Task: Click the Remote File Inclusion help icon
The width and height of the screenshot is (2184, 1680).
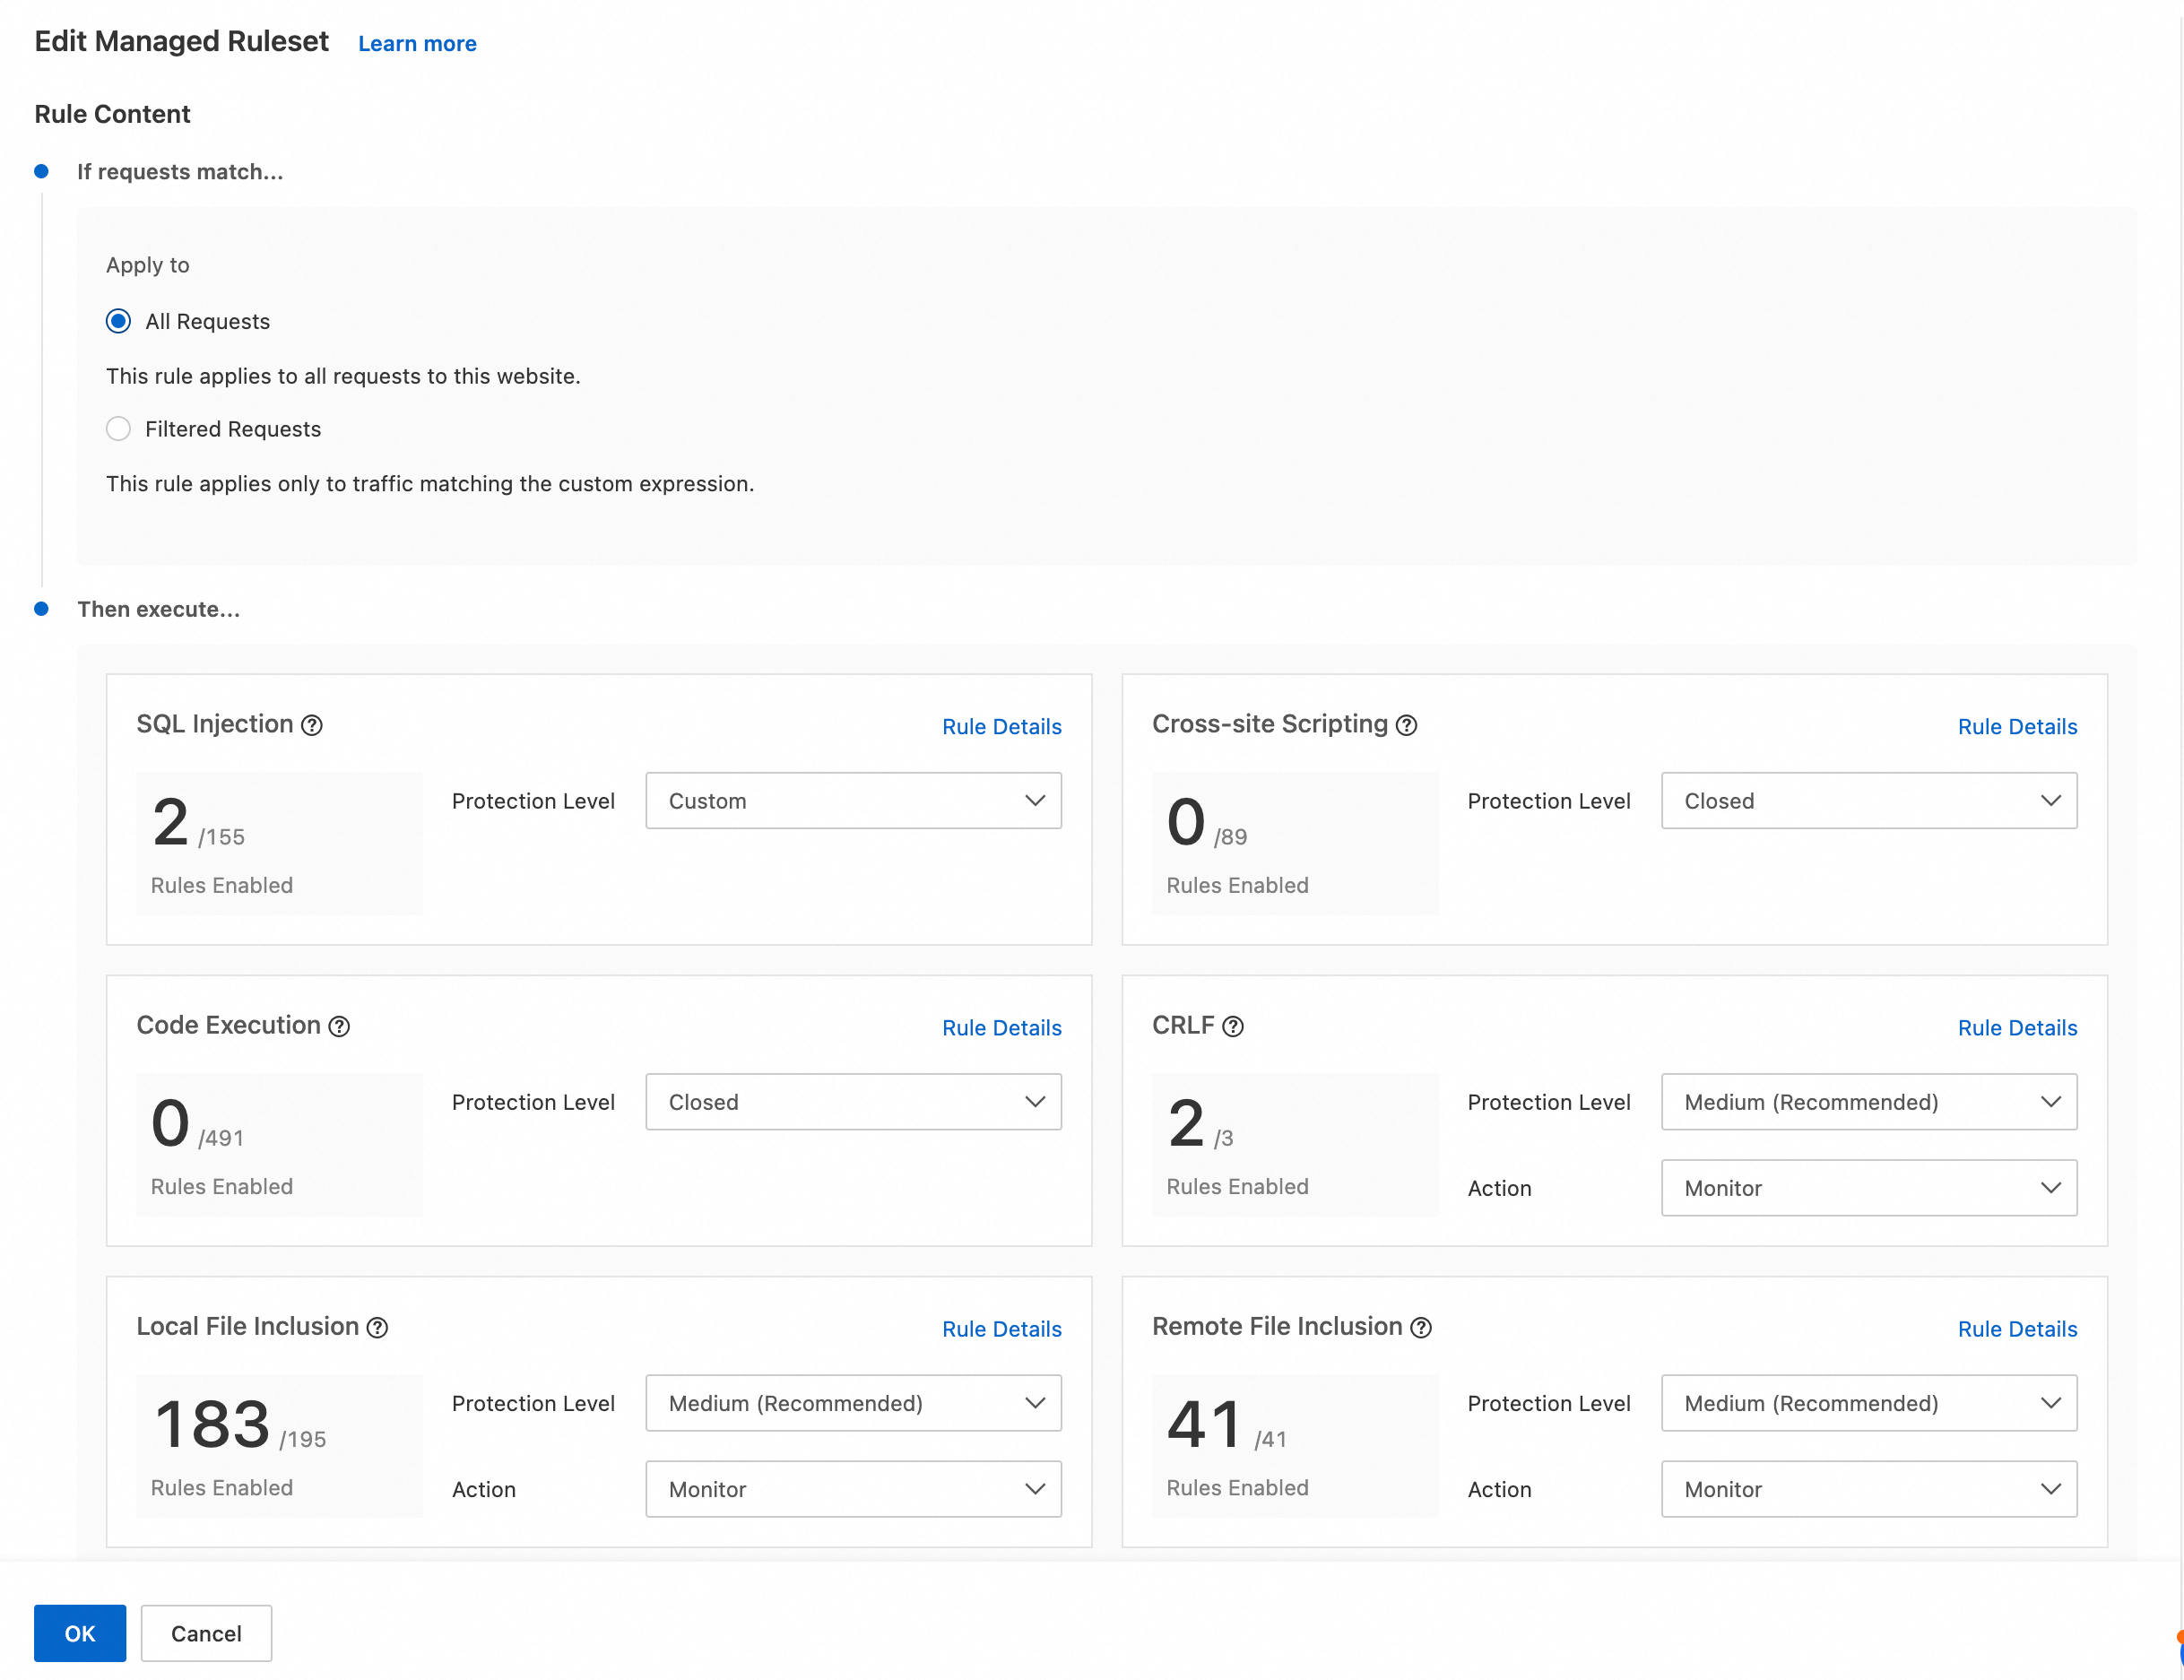Action: click(1421, 1327)
